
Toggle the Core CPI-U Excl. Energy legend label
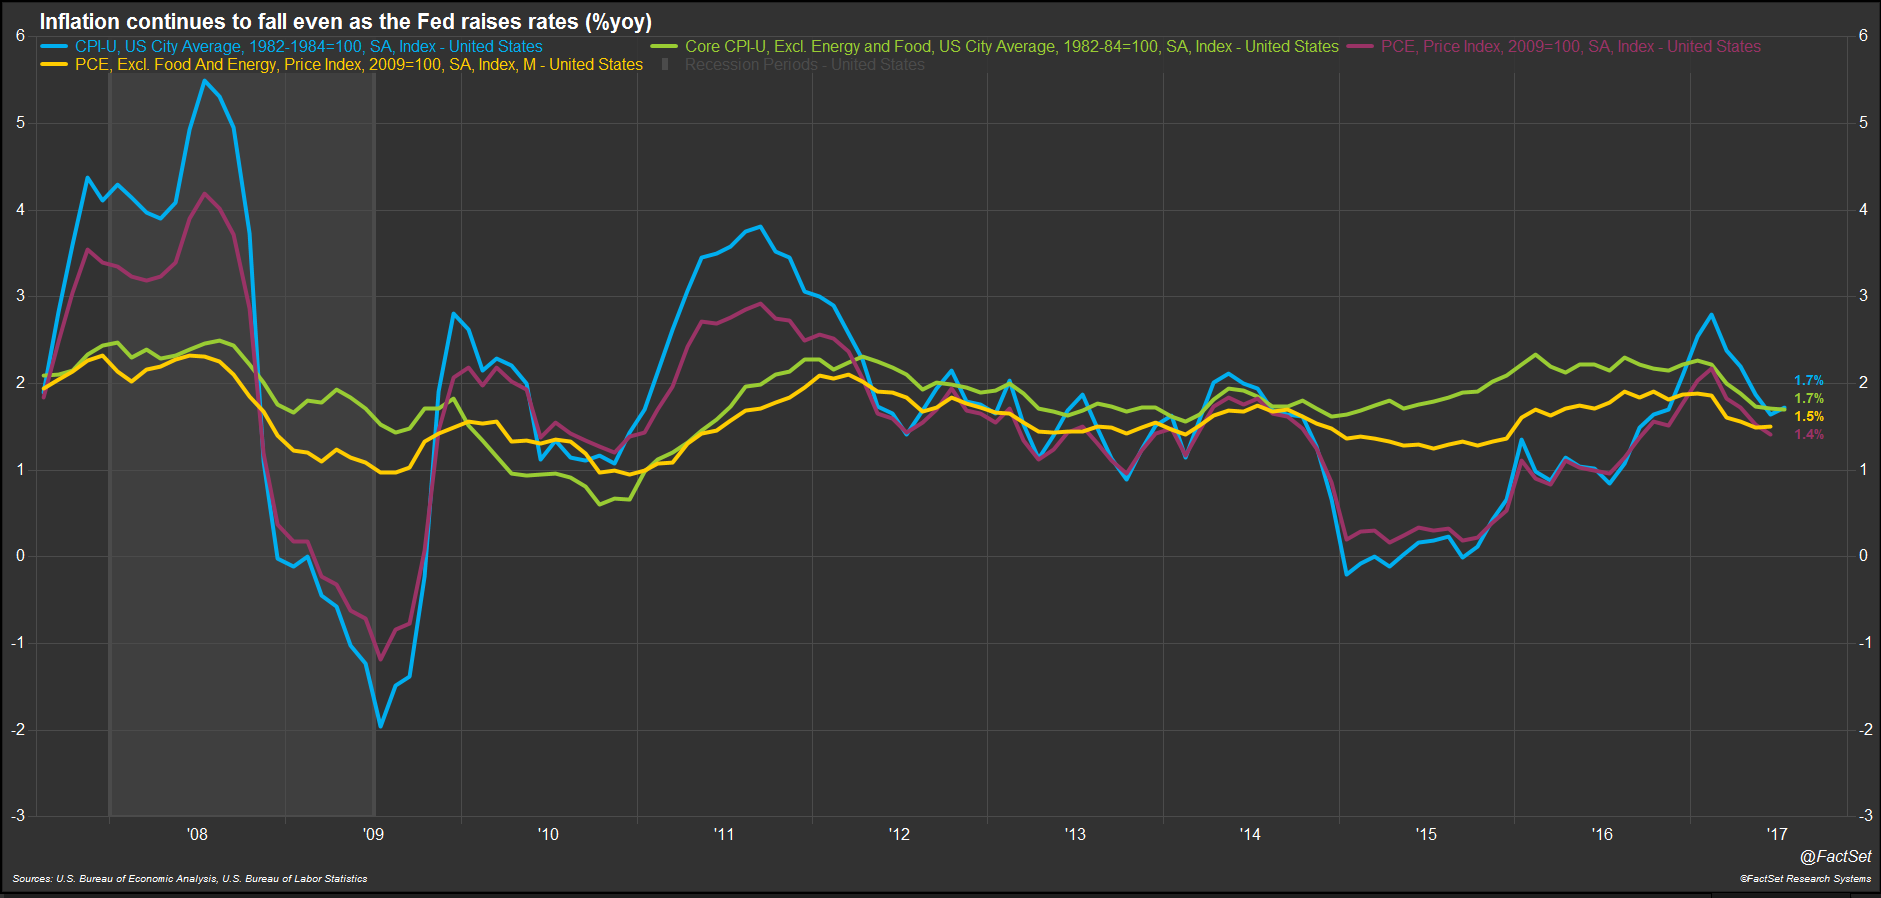coord(1011,46)
